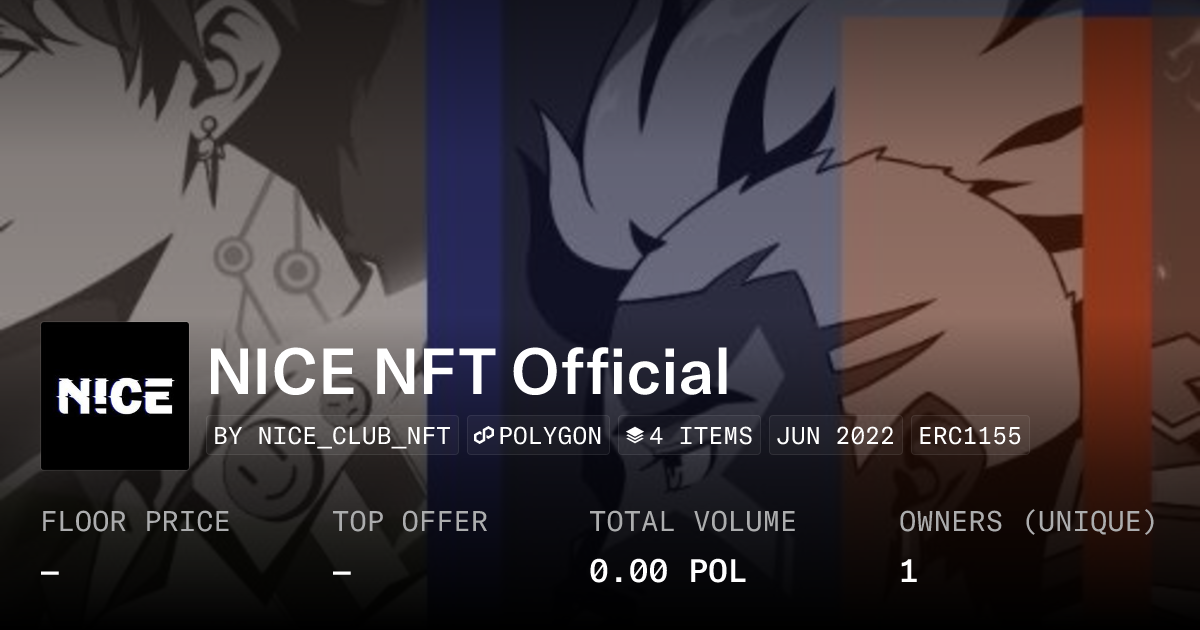
Task: Click the Polygon chain link icon
Action: click(484, 436)
